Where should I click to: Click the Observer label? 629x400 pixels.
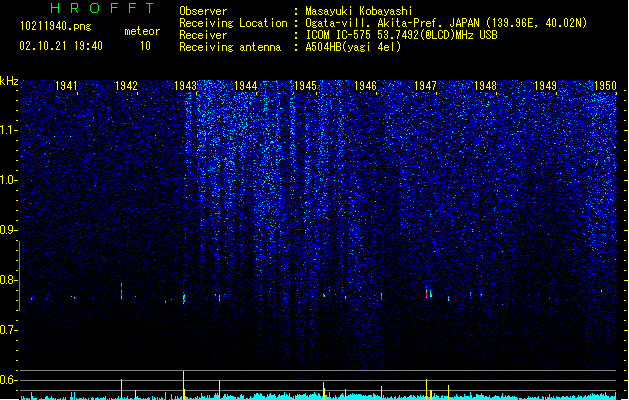click(x=203, y=11)
